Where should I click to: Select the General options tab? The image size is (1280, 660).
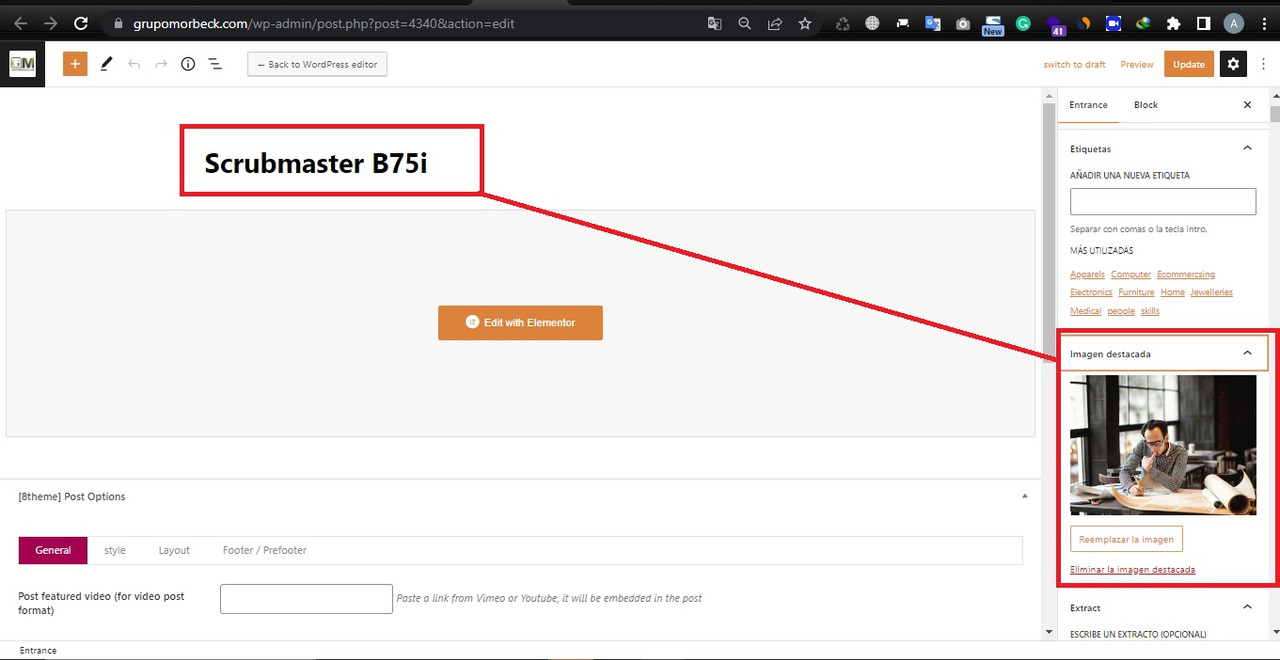53,550
